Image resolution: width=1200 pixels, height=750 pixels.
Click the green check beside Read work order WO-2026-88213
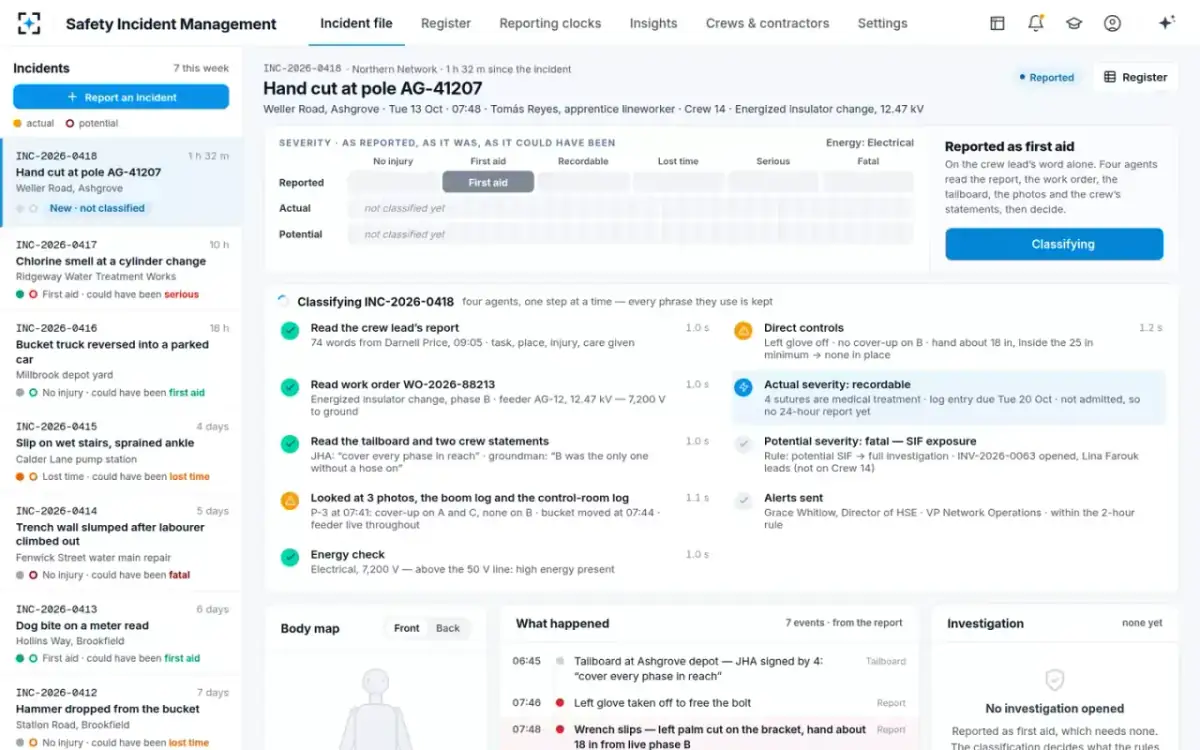point(290,387)
